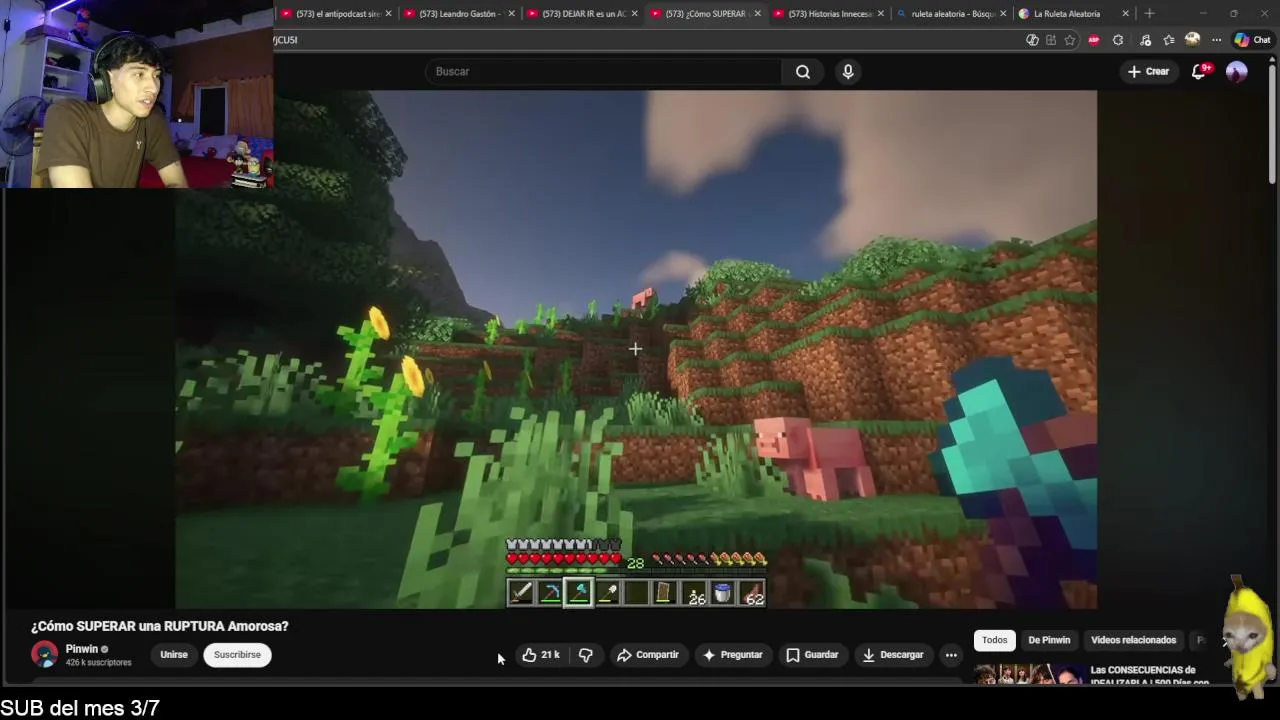Open YouTube notifications bell
This screenshot has width=1280, height=720.
click(1199, 72)
